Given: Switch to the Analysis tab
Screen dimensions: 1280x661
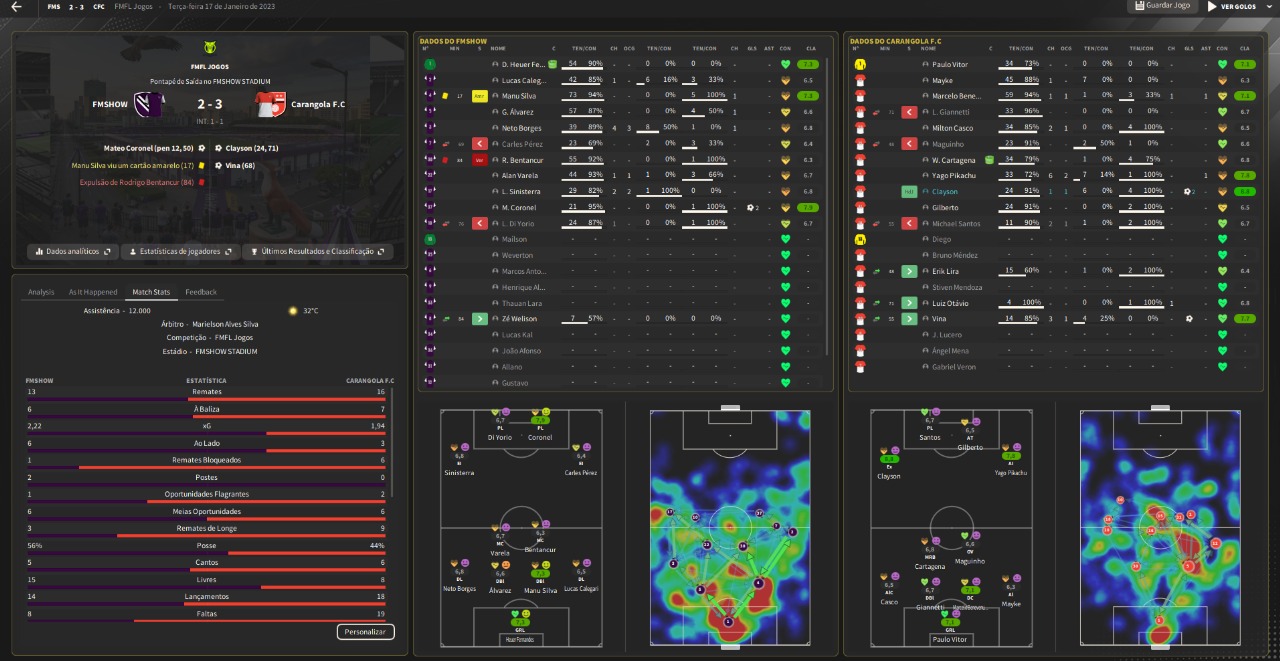Looking at the screenshot, I should [41, 292].
